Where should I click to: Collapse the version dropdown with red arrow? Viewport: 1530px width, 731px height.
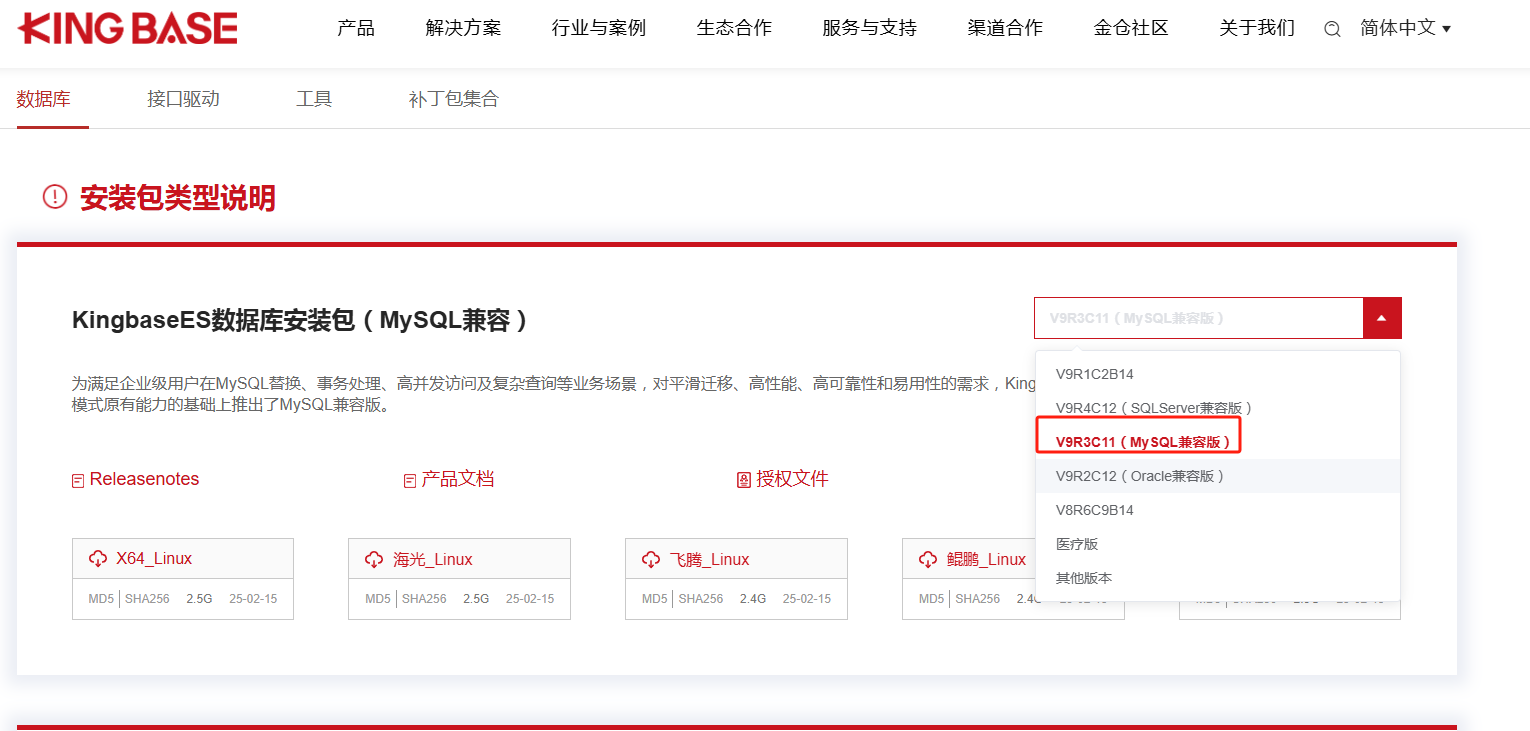point(1381,318)
